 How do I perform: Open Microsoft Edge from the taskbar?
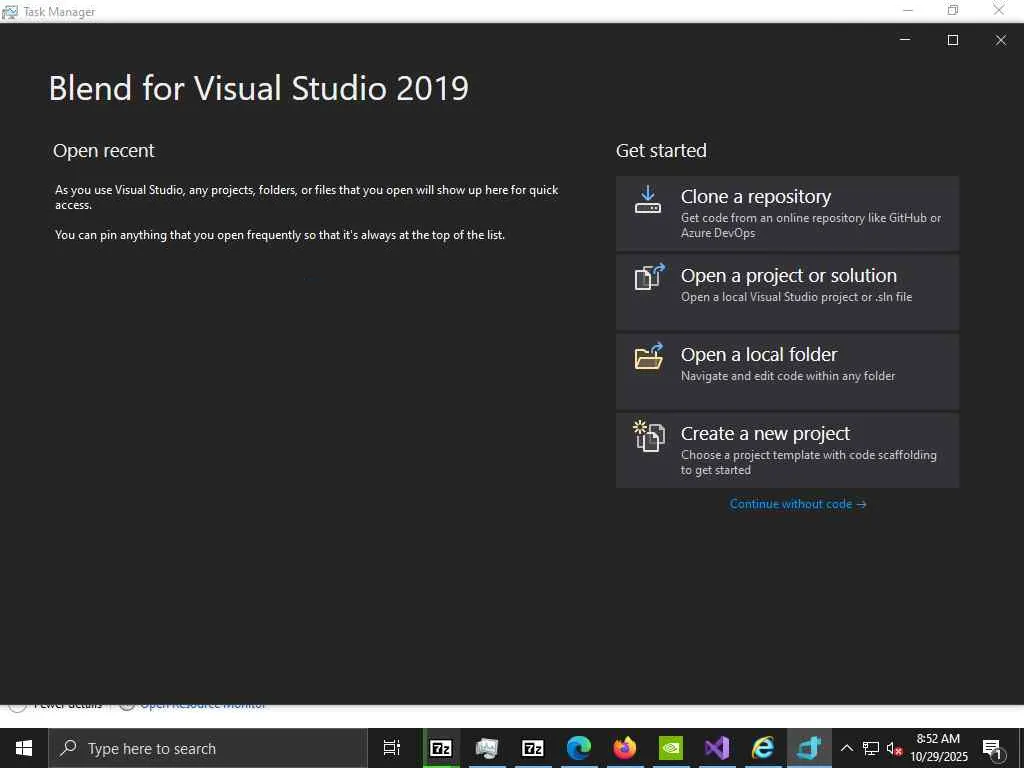point(579,748)
